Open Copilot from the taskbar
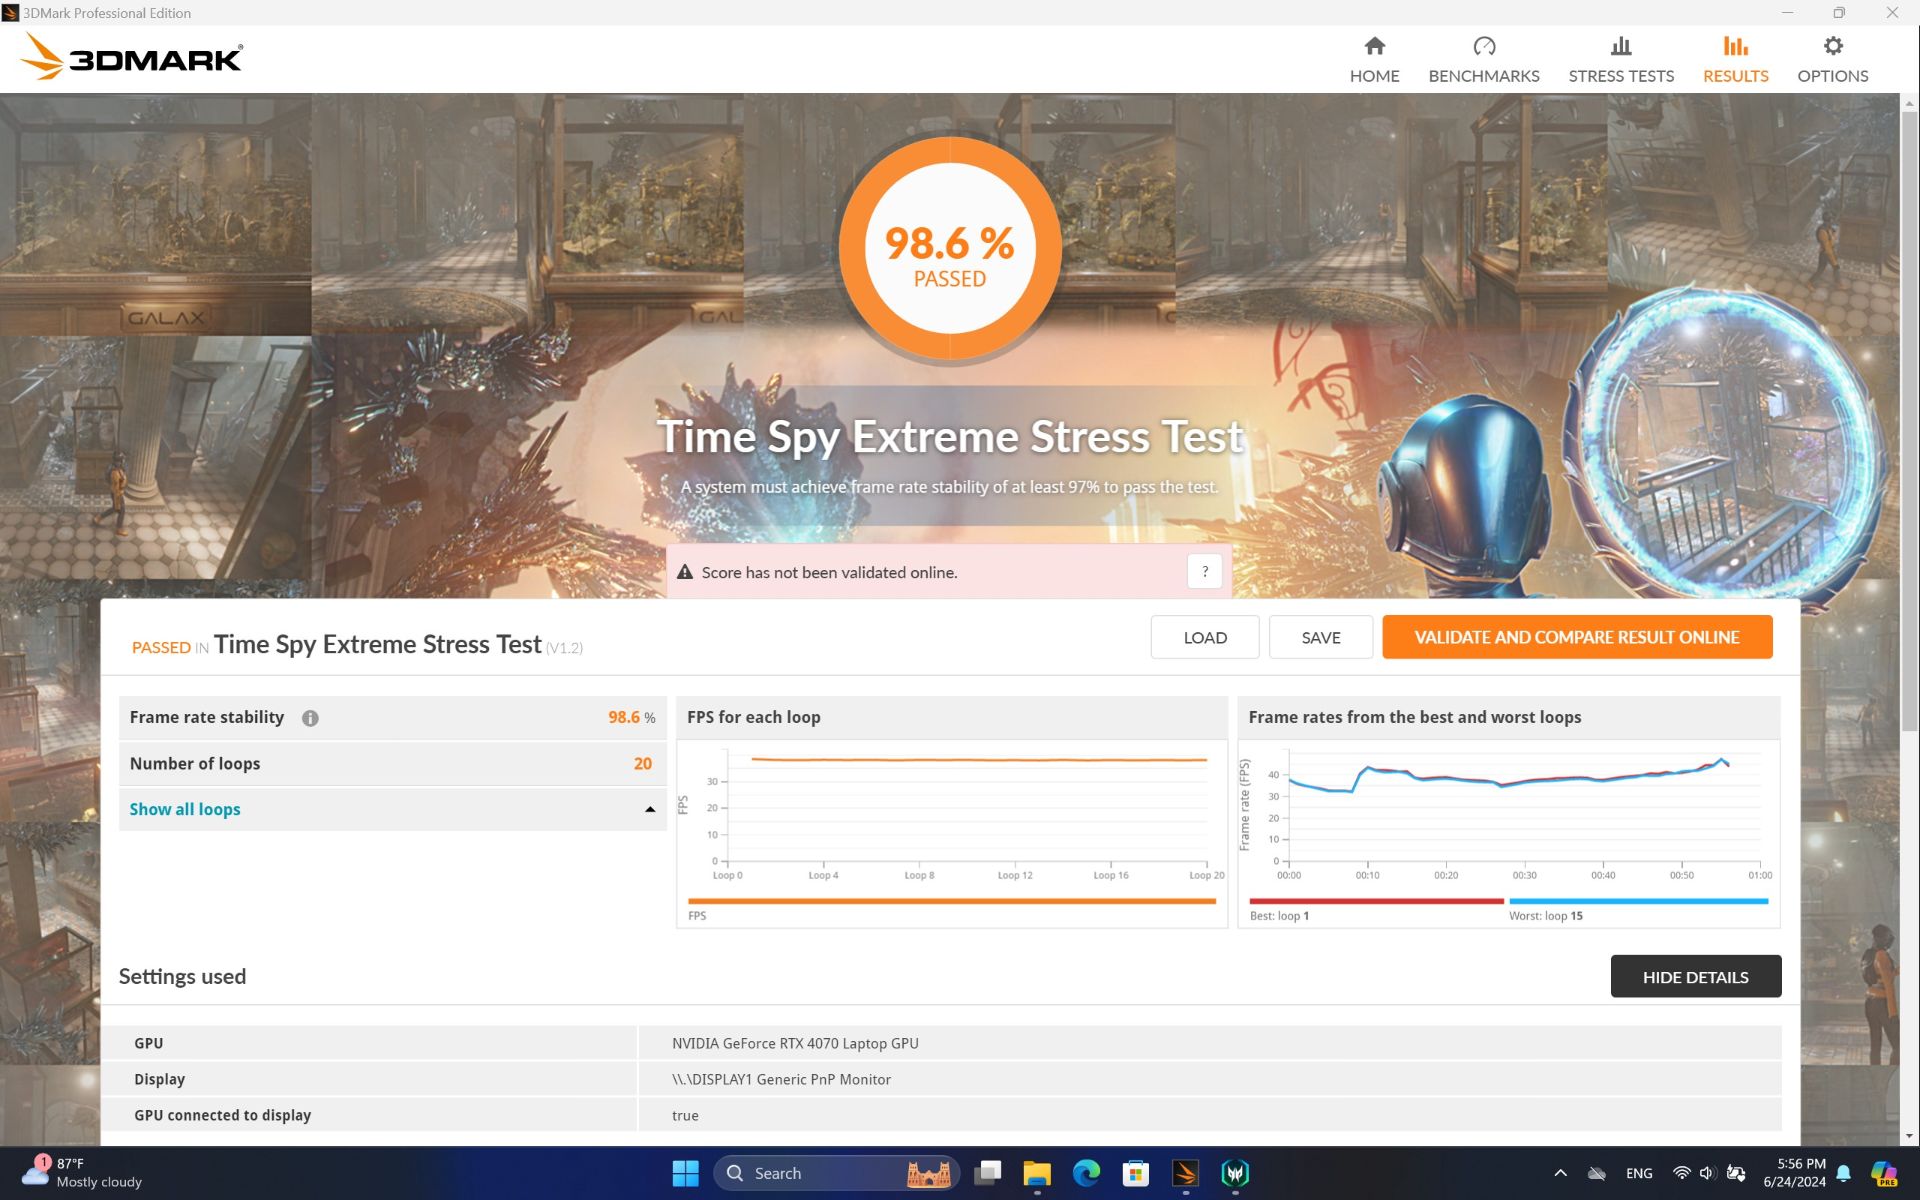Screen dimensions: 1920x1200 1884,1173
